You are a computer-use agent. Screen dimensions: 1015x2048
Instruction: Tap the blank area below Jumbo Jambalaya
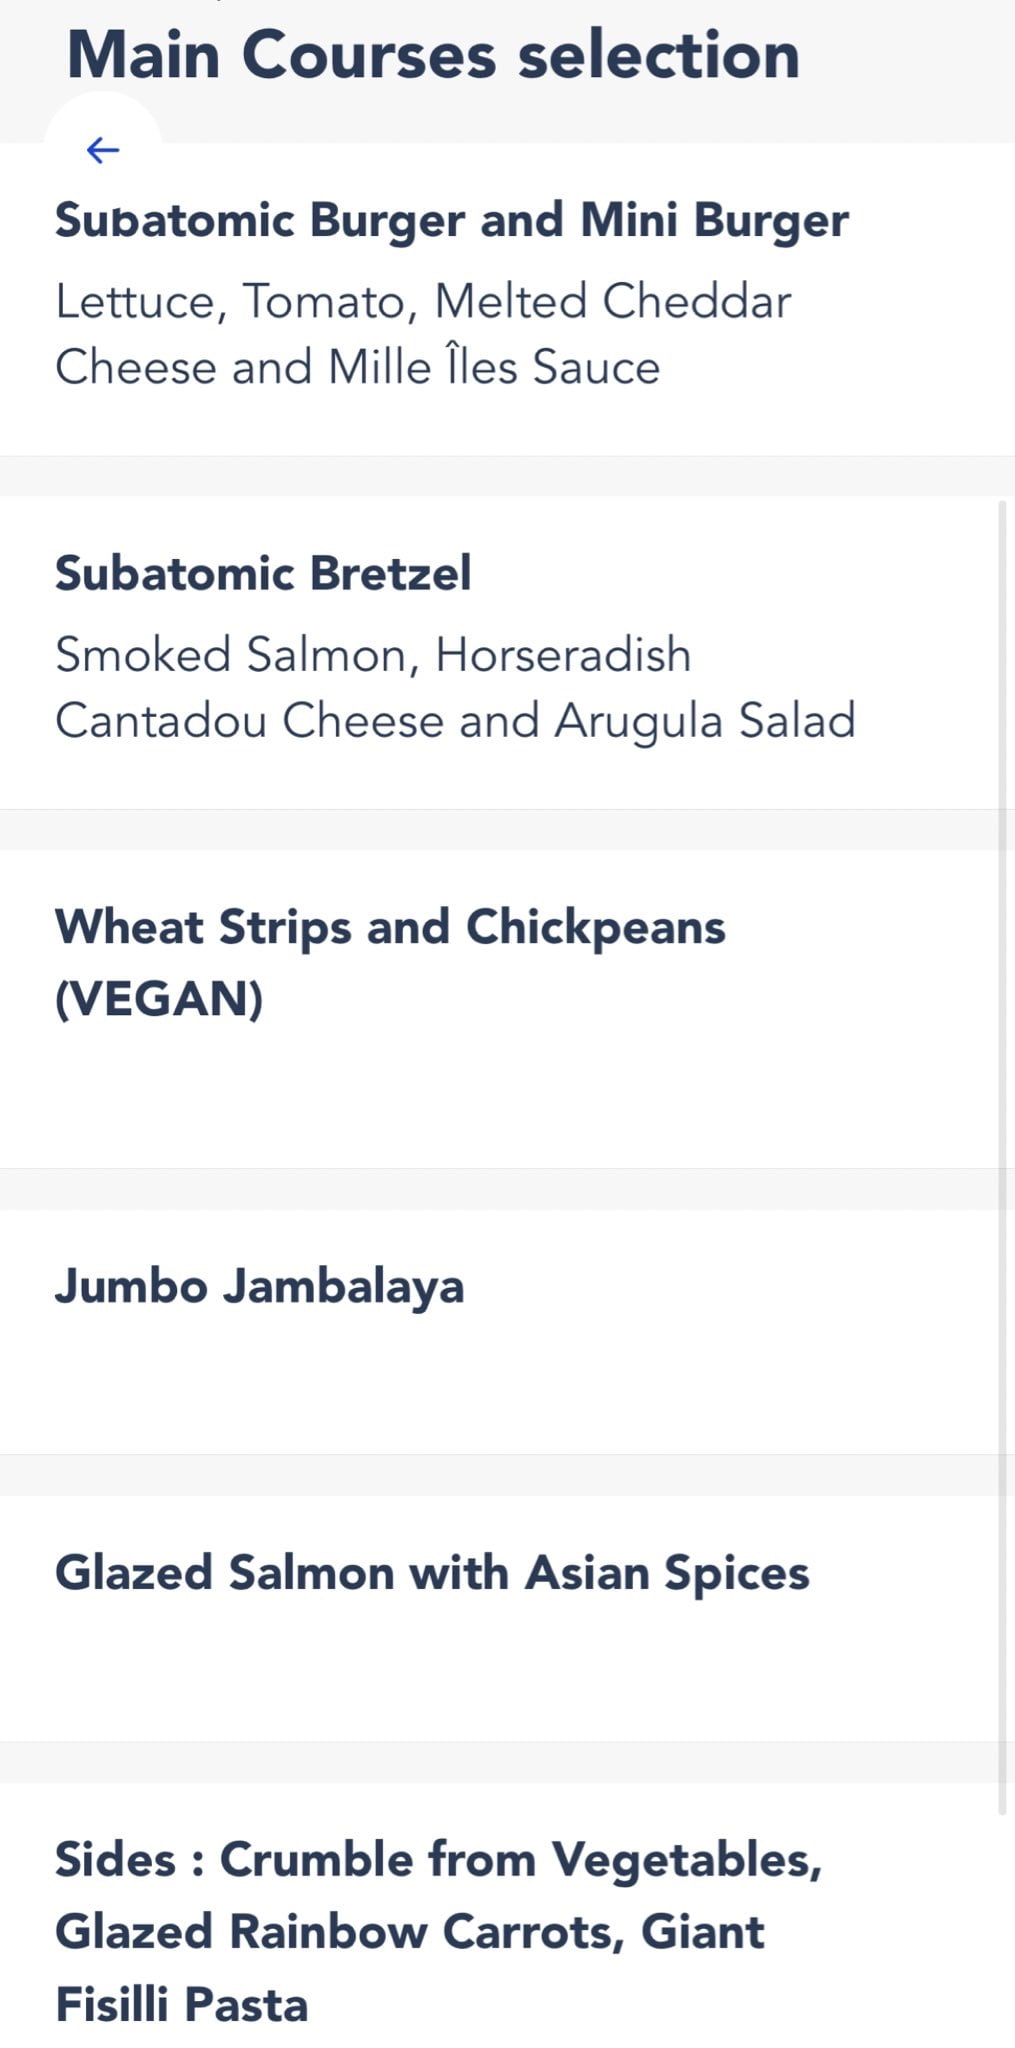pyautogui.click(x=500, y=1390)
